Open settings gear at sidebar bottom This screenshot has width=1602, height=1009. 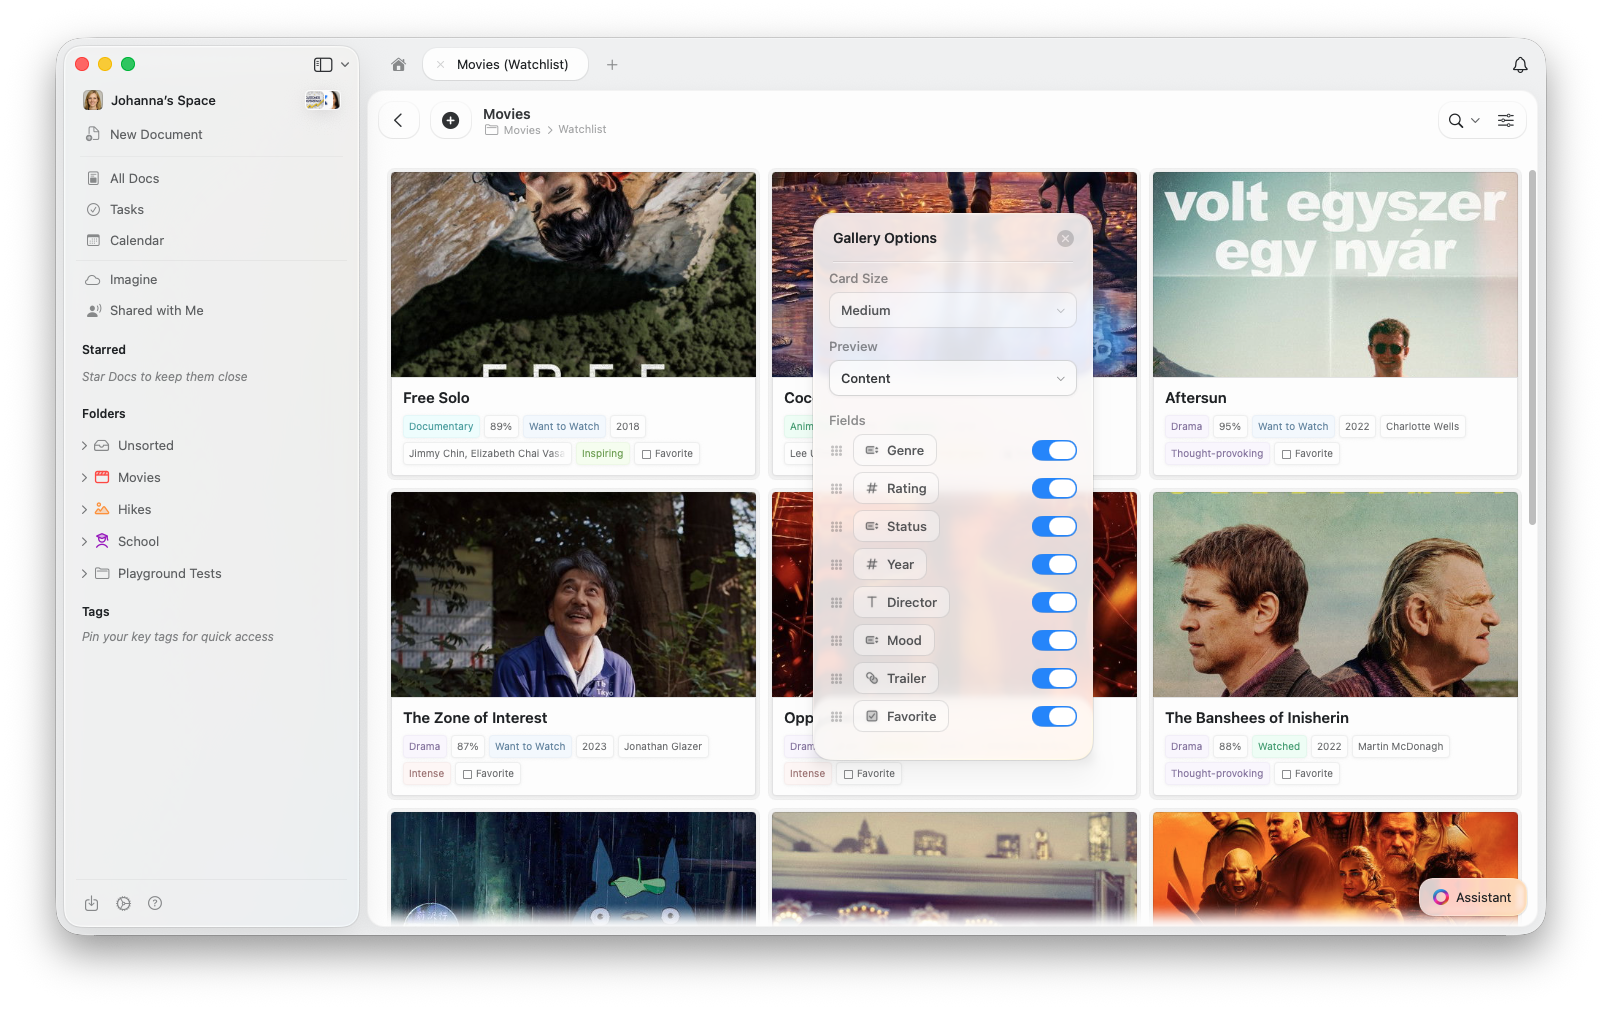(123, 903)
